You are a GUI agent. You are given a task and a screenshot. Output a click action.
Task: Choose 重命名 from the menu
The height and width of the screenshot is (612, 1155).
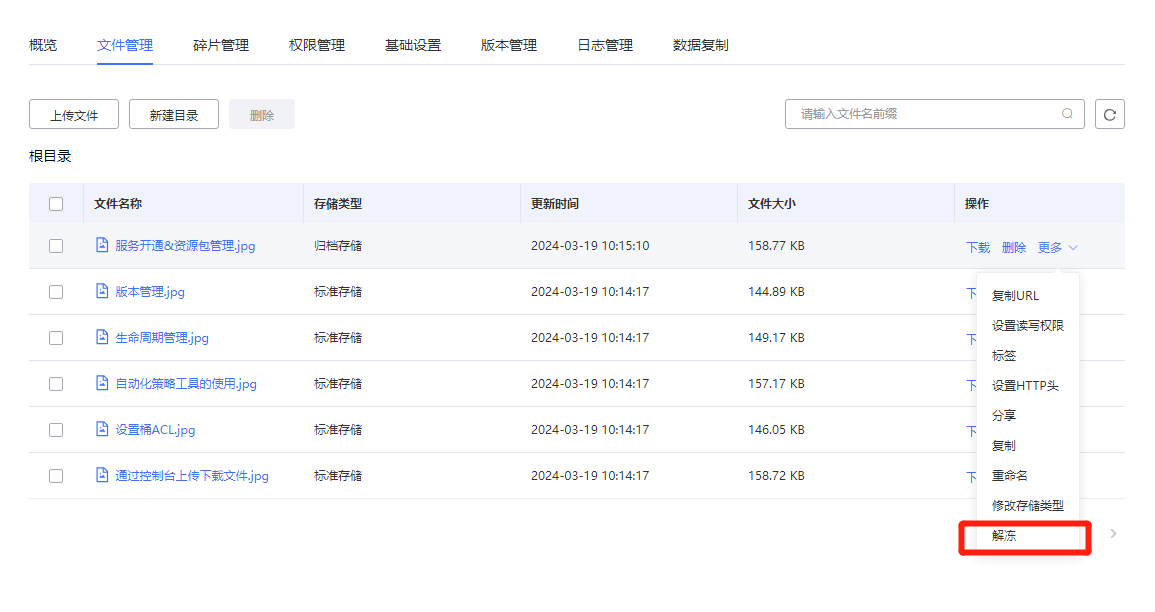1009,476
